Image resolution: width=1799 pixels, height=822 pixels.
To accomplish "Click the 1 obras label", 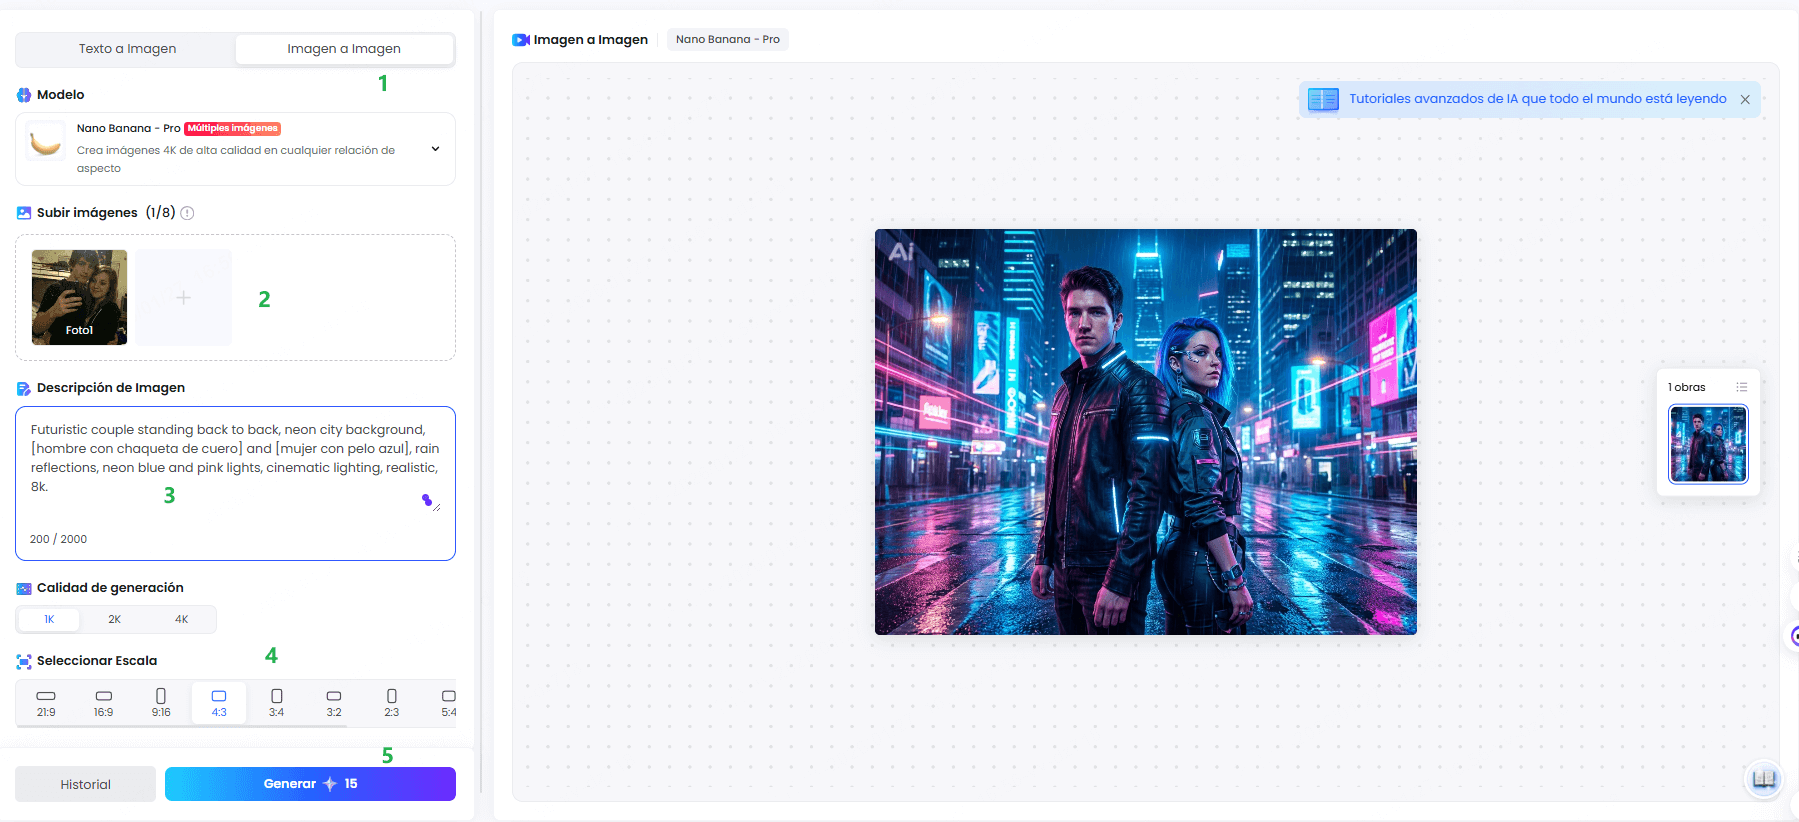I will [x=1687, y=387].
